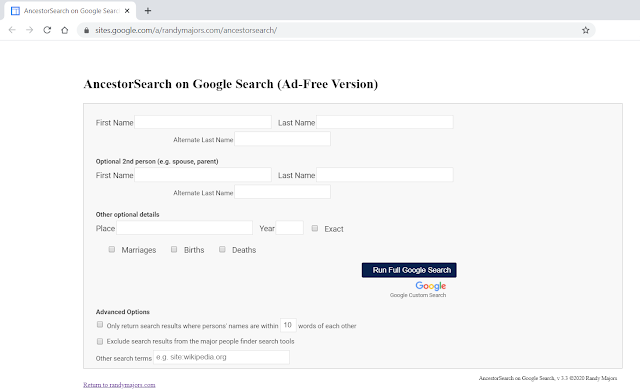Click the footer version copyright text
The width and height of the screenshot is (640, 391).
coord(548,378)
